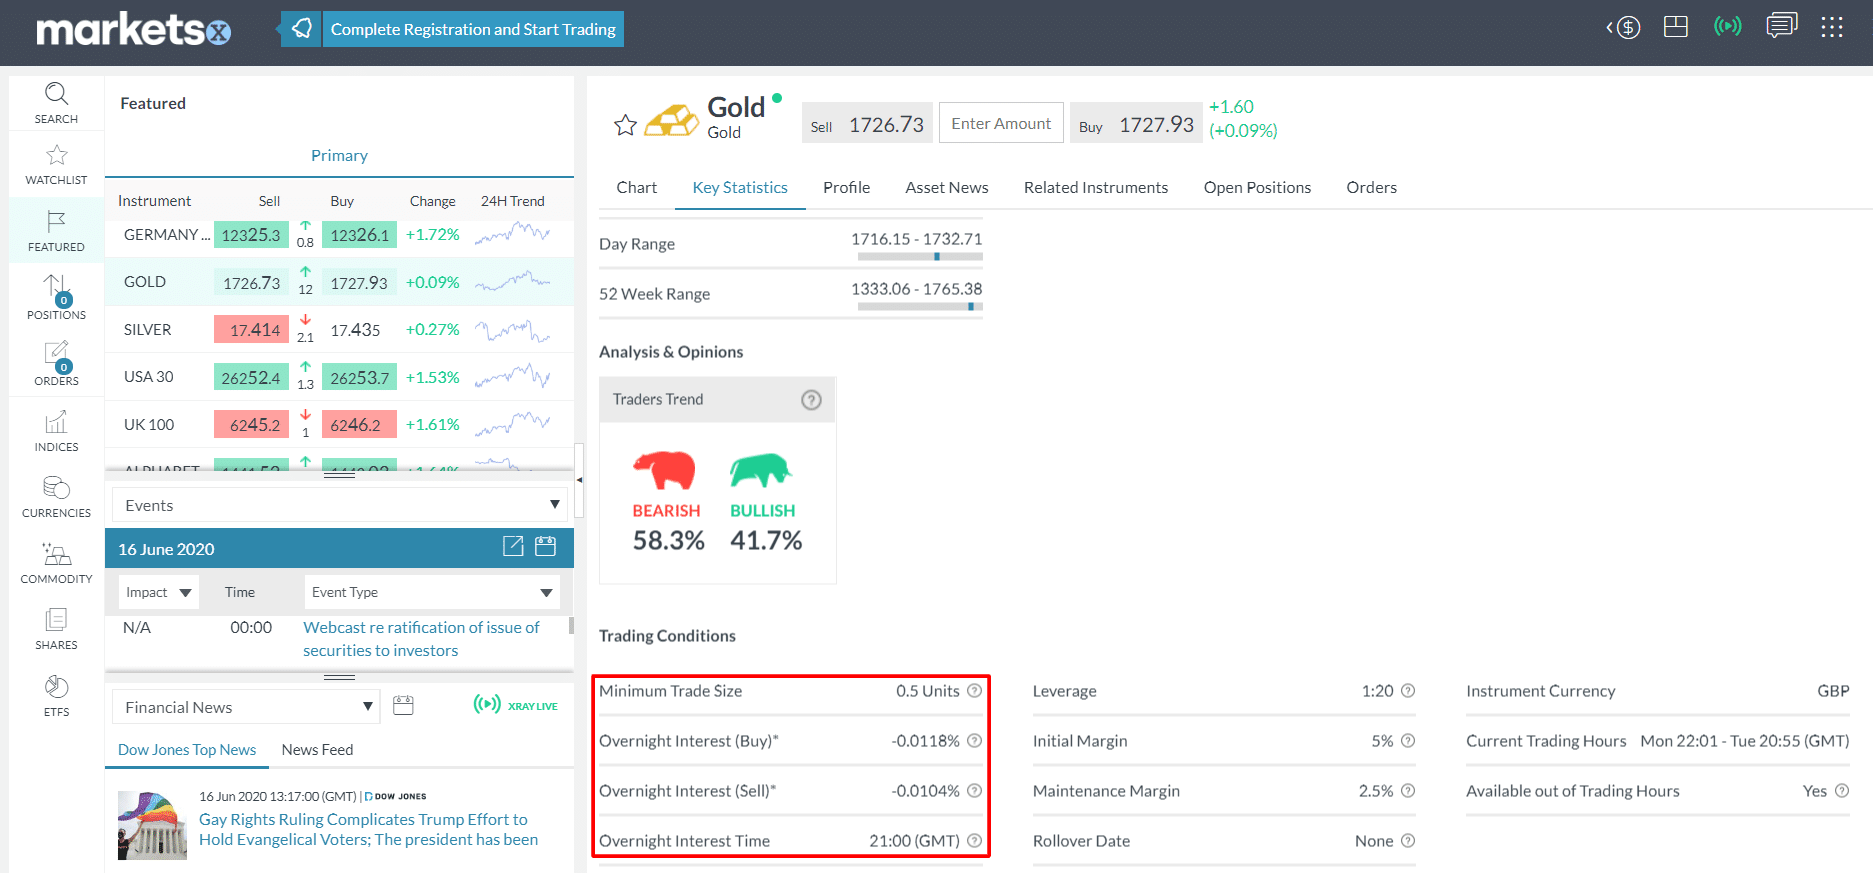Open the Dow Jones Top News tab

187,749
